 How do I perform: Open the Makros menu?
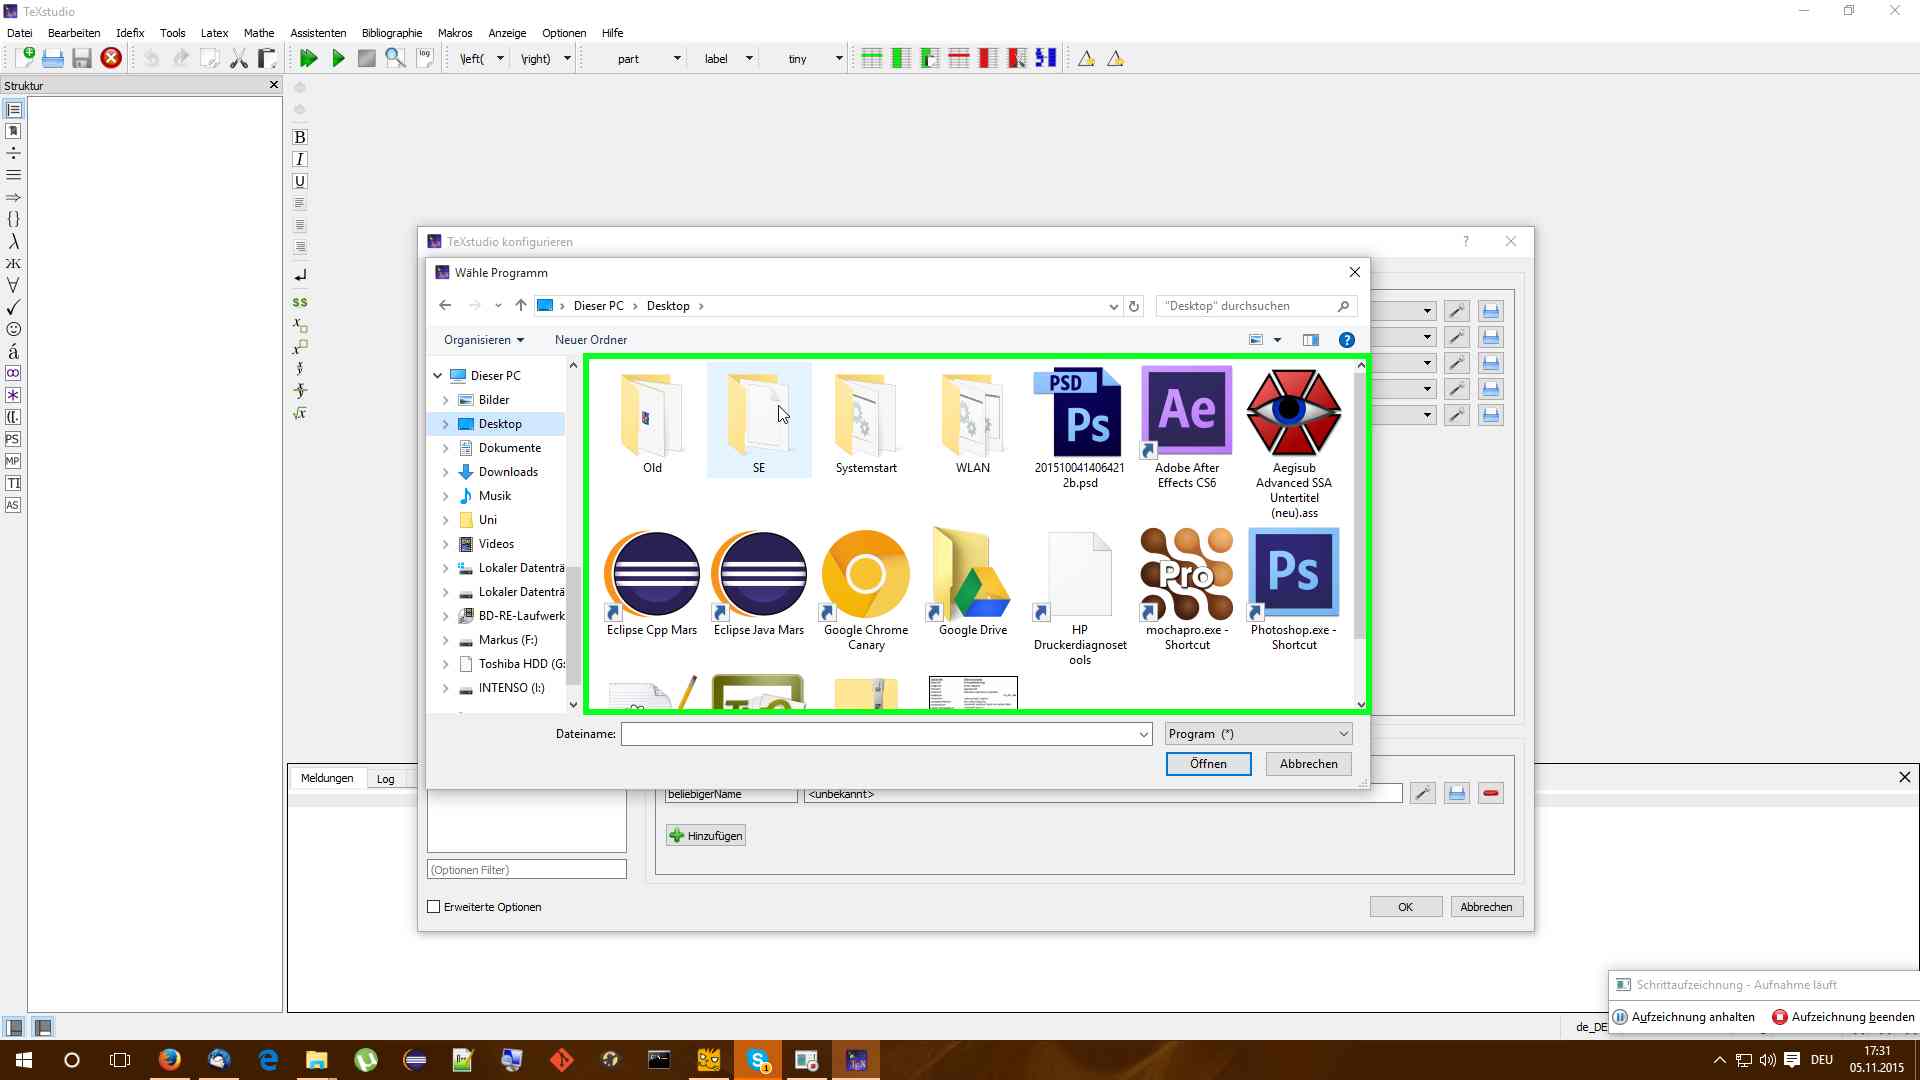455,33
